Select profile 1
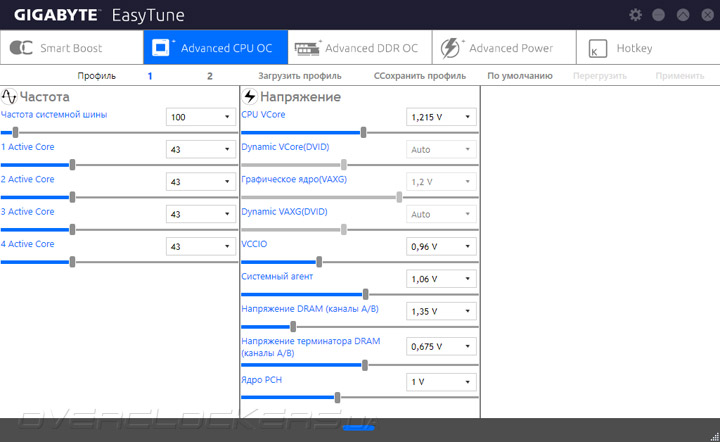Screen dimensions: 720x442 coord(150,76)
